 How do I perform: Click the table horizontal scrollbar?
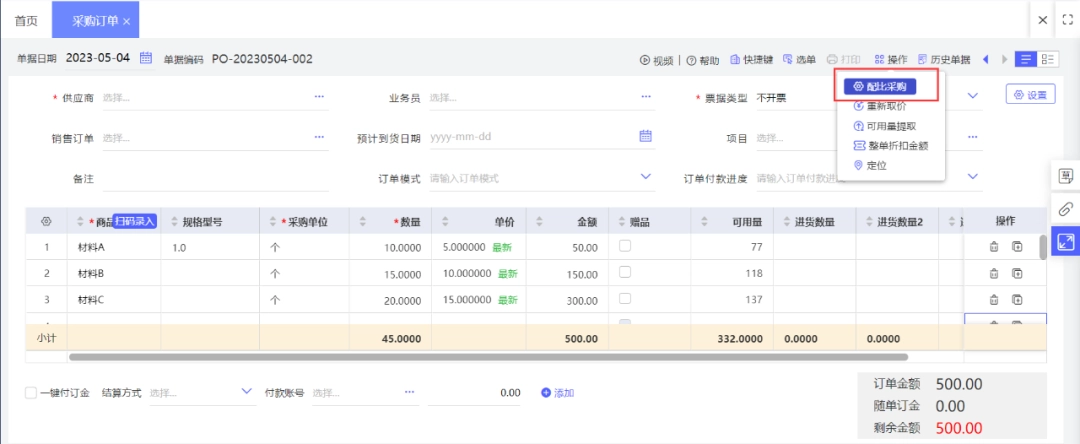(488, 357)
